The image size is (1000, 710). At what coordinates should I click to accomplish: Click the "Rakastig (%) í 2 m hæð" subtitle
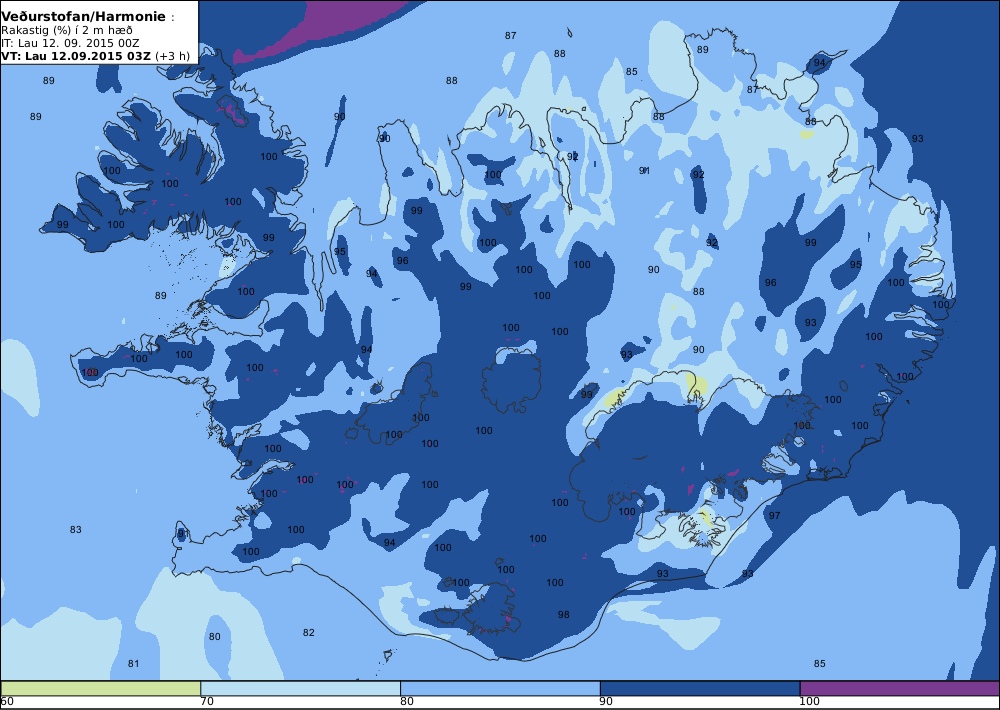click(x=67, y=31)
